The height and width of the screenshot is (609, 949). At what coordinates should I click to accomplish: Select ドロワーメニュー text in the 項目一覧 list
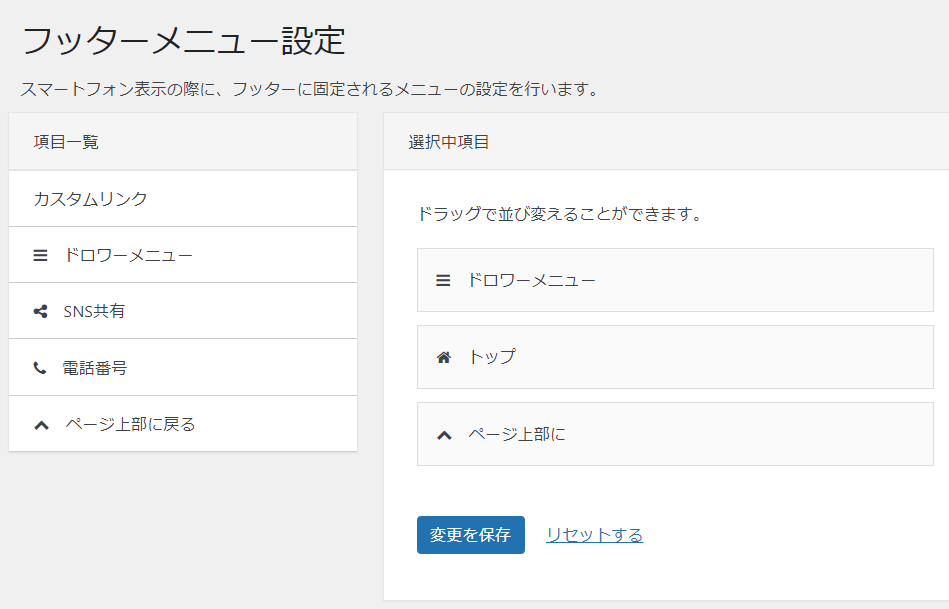point(128,255)
